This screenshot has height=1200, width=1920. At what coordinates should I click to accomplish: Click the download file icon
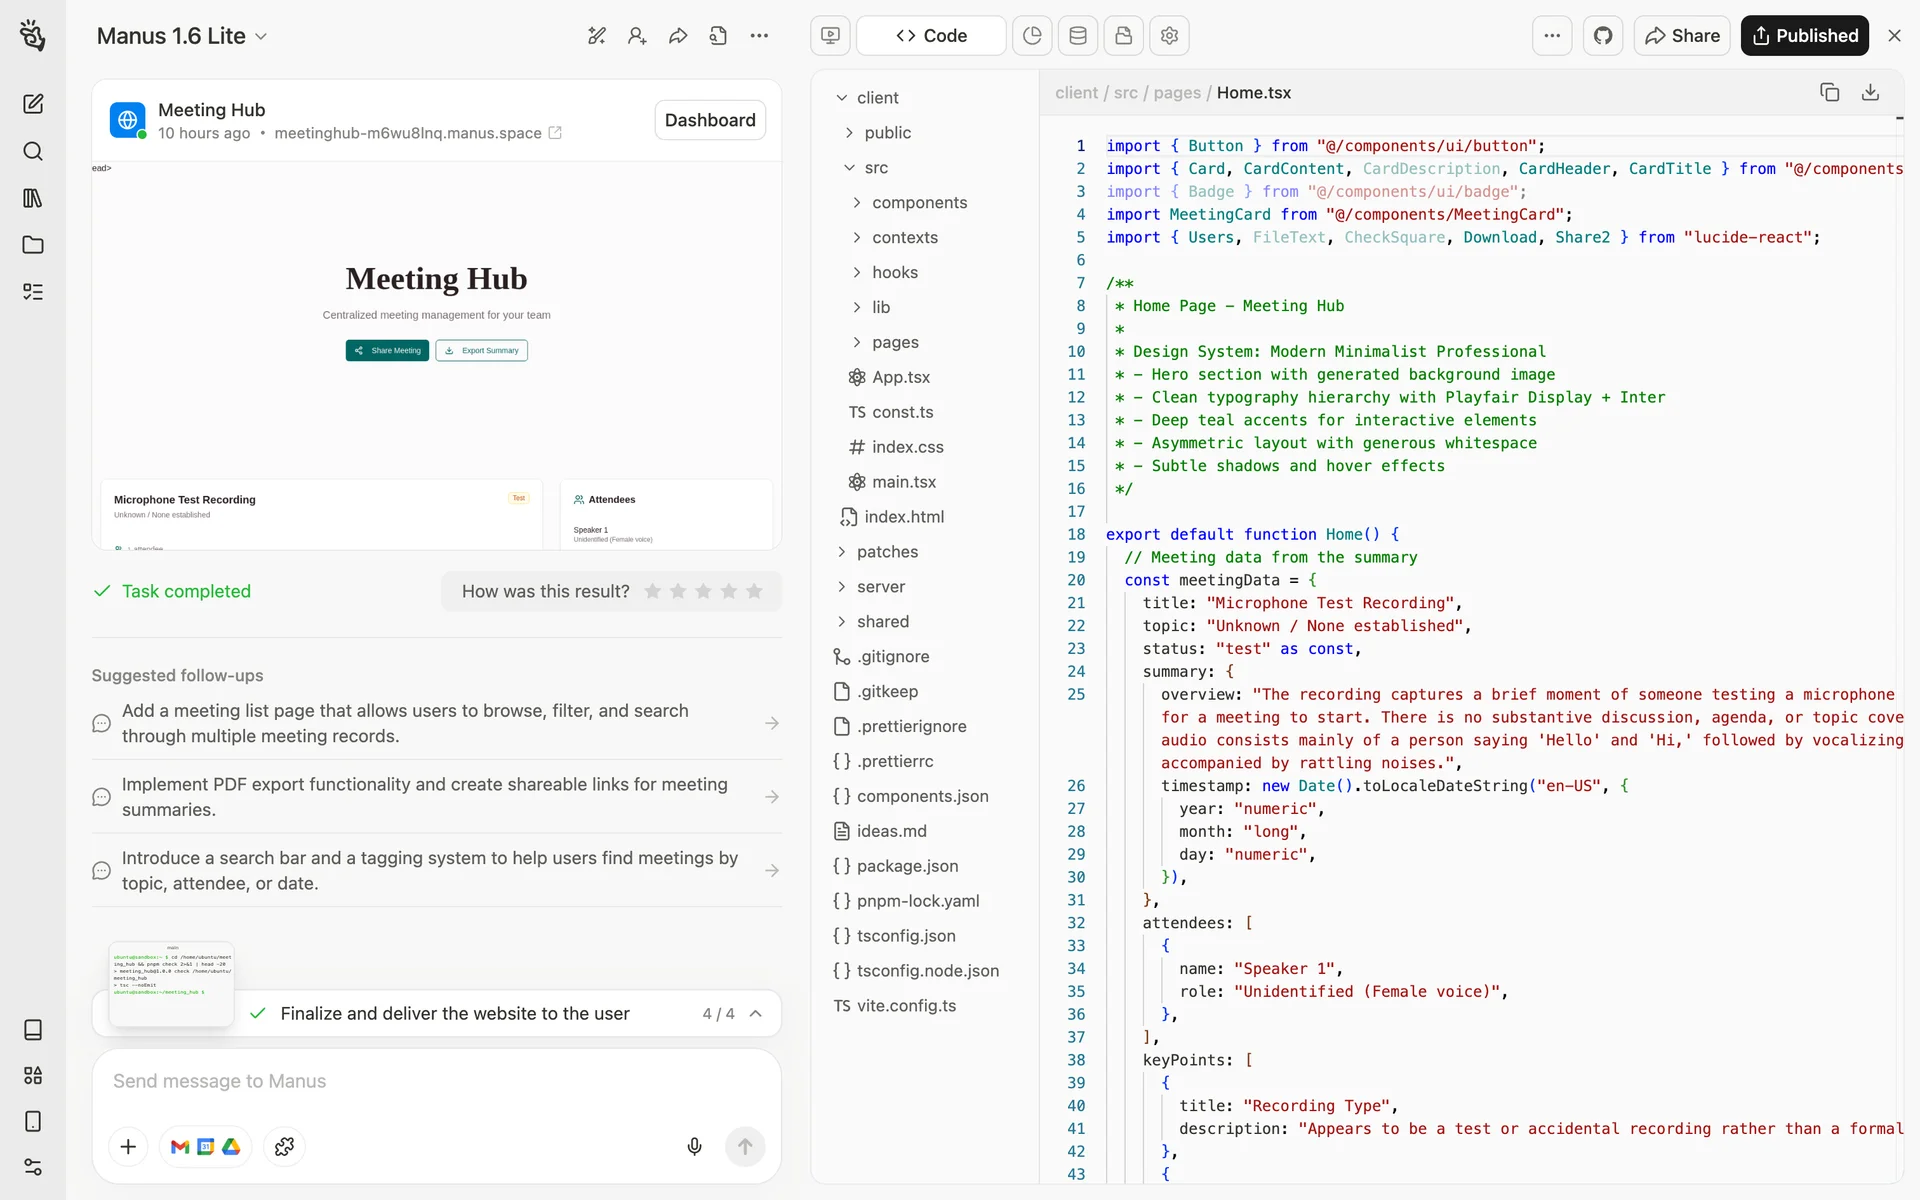pyautogui.click(x=1870, y=92)
